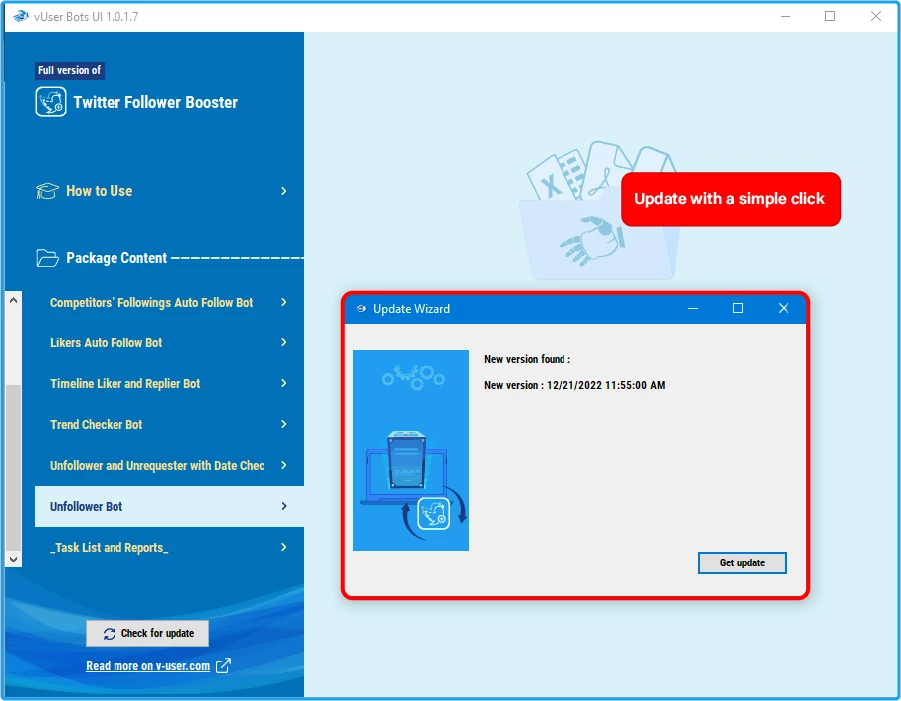Image resolution: width=901 pixels, height=701 pixels.
Task: Minimize the Update Wizard dialog
Action: [x=693, y=309]
